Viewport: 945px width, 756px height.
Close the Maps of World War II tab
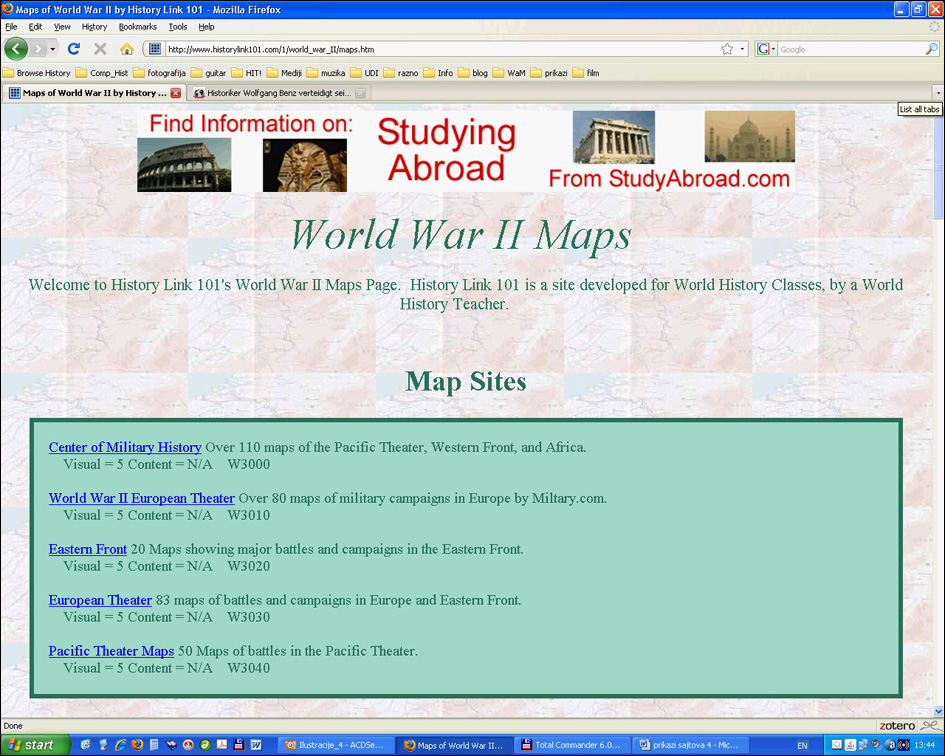point(176,93)
